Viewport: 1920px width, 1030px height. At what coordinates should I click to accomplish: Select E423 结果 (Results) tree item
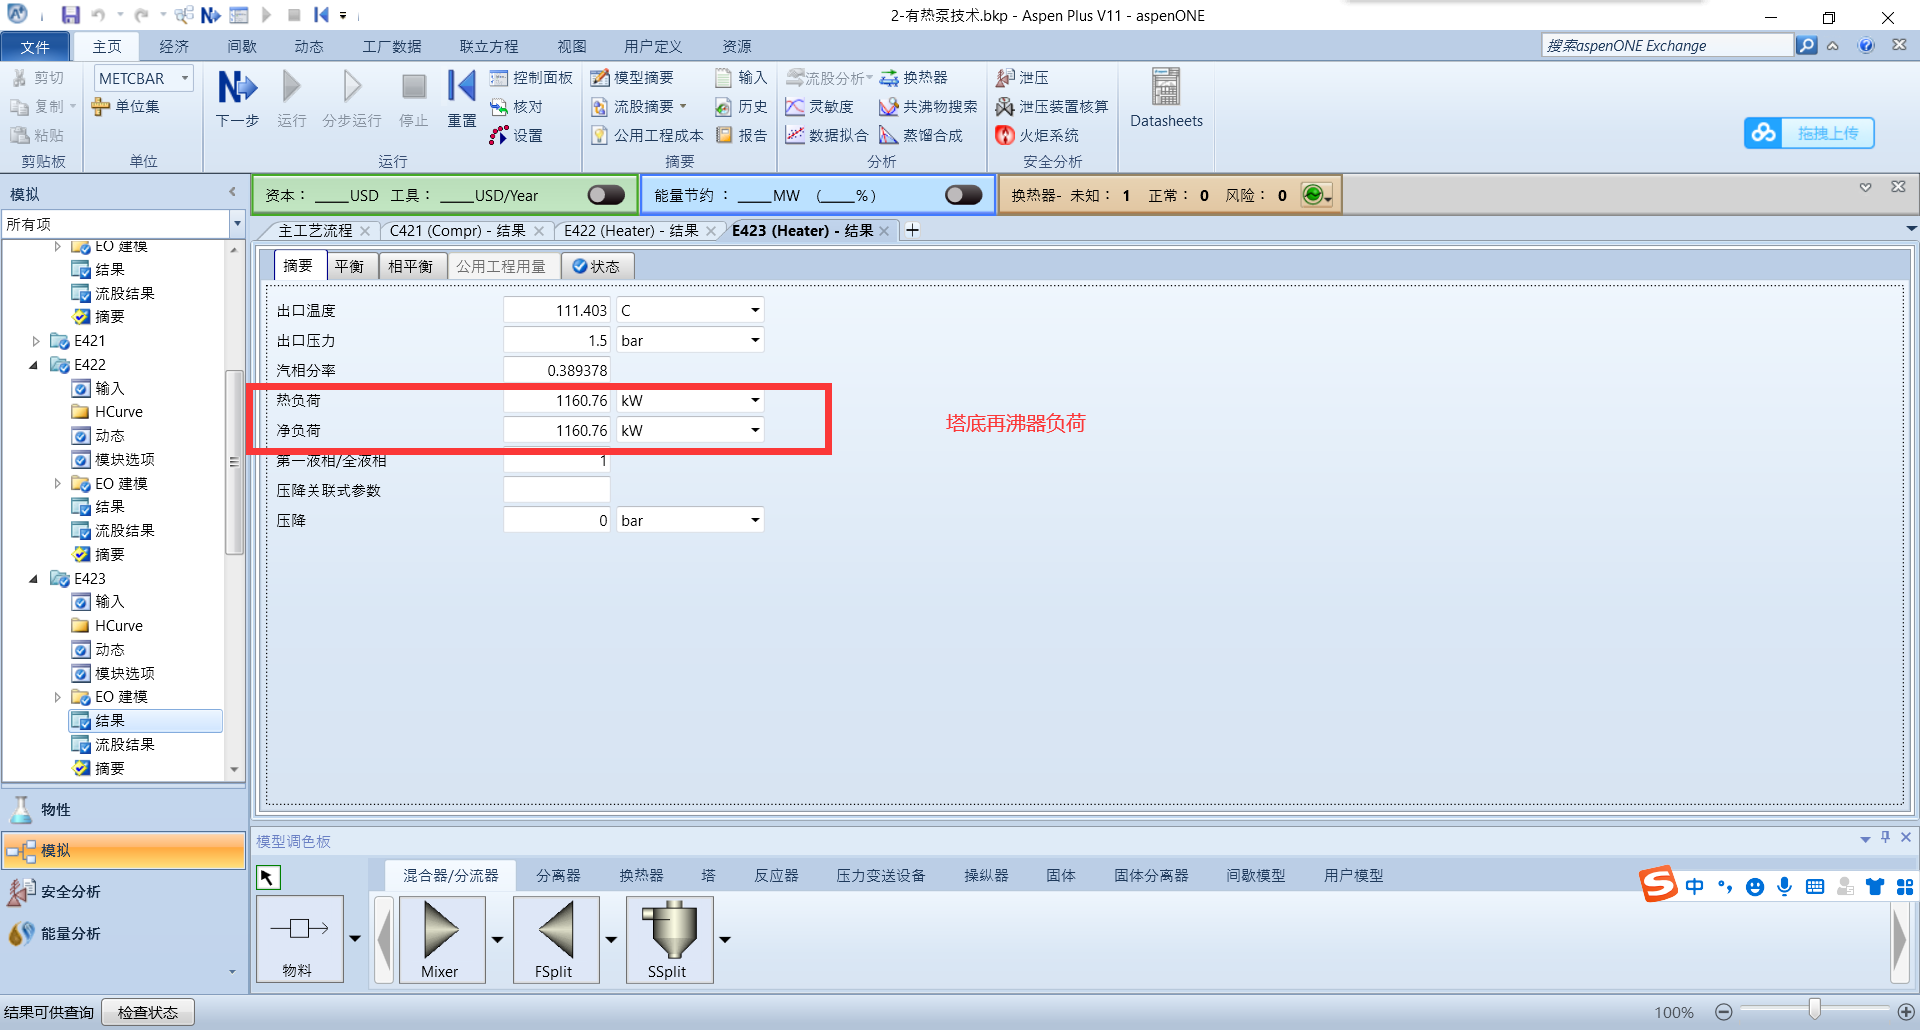pos(145,721)
